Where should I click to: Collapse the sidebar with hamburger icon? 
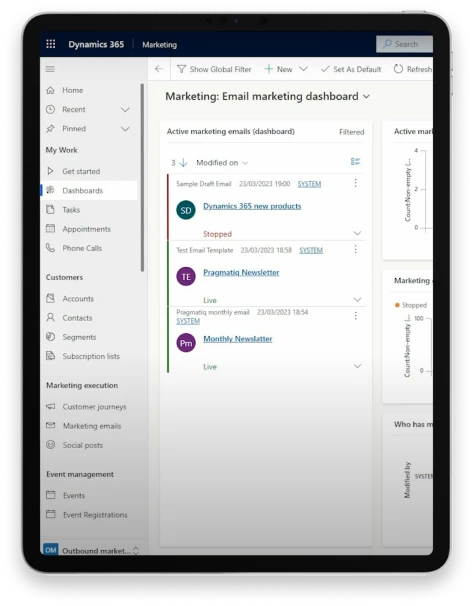tap(50, 69)
